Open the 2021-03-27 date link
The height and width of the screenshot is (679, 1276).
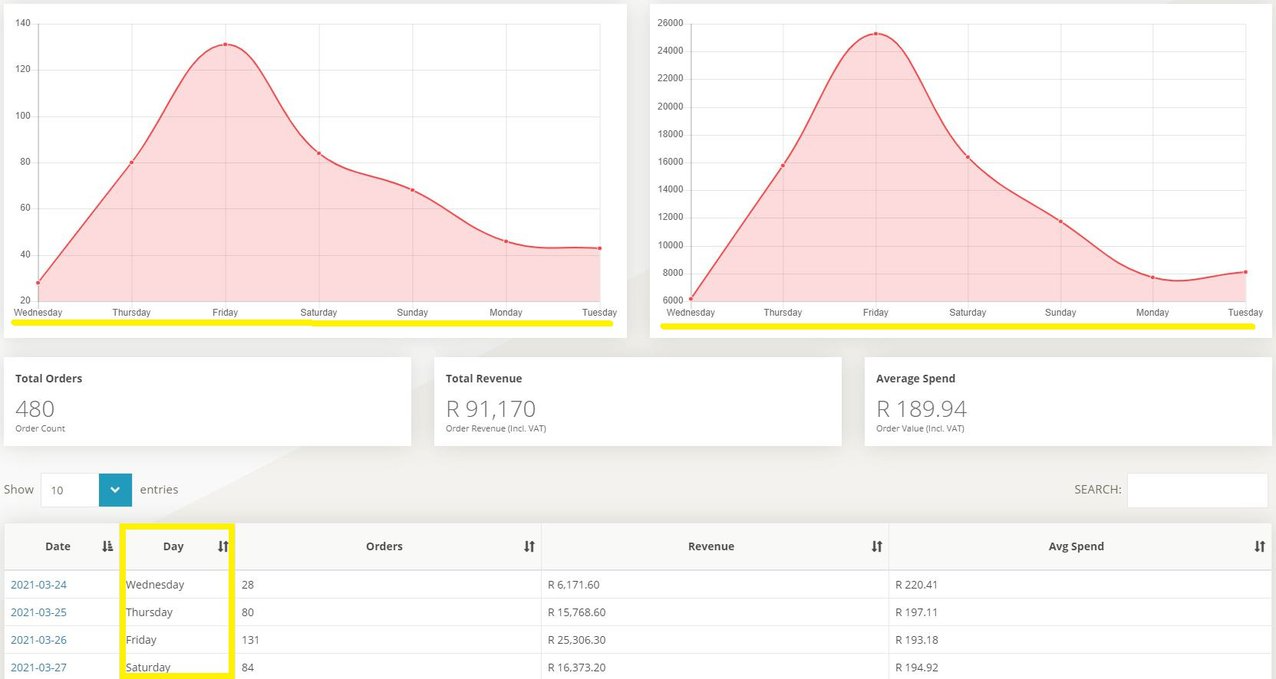39,667
